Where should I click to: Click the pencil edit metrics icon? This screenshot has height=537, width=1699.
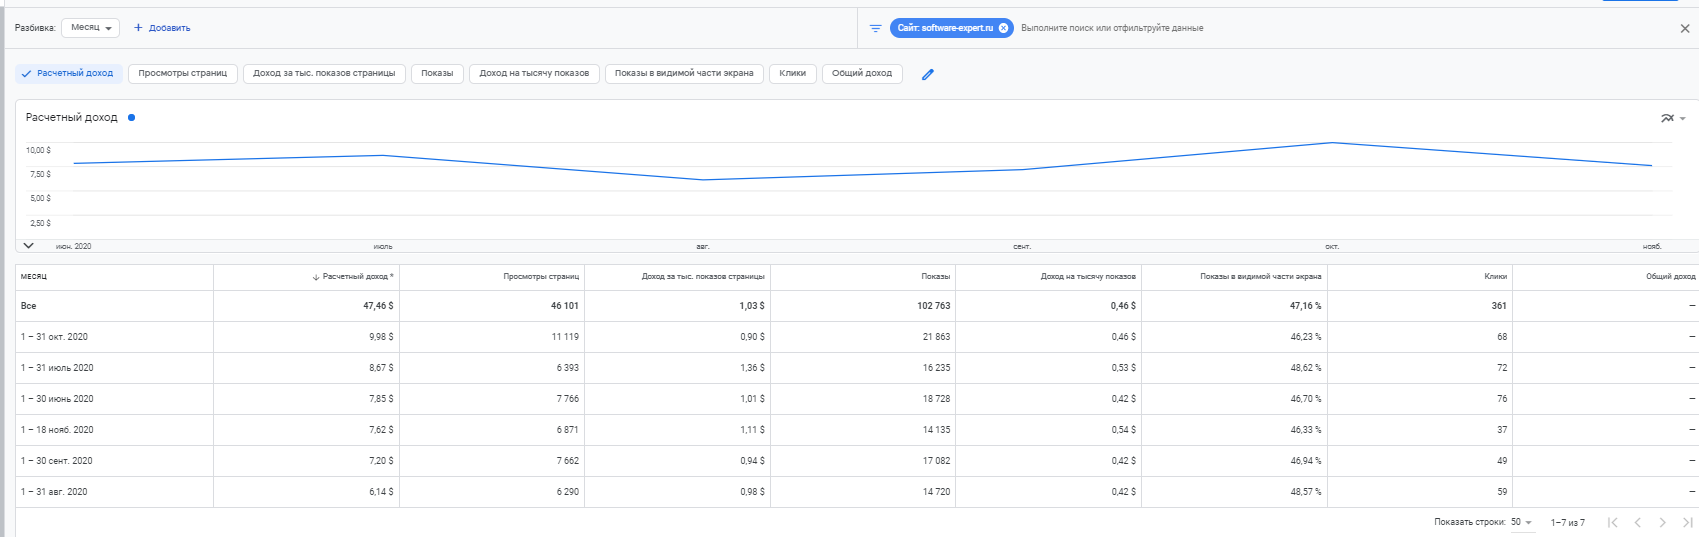[x=927, y=74]
